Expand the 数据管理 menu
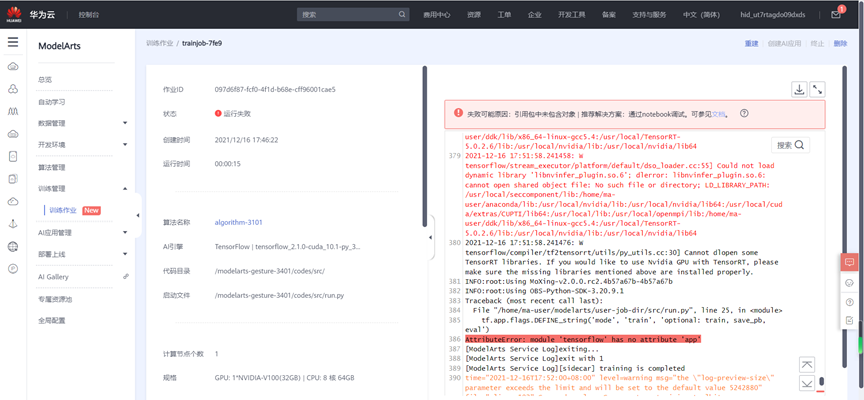 125,123
